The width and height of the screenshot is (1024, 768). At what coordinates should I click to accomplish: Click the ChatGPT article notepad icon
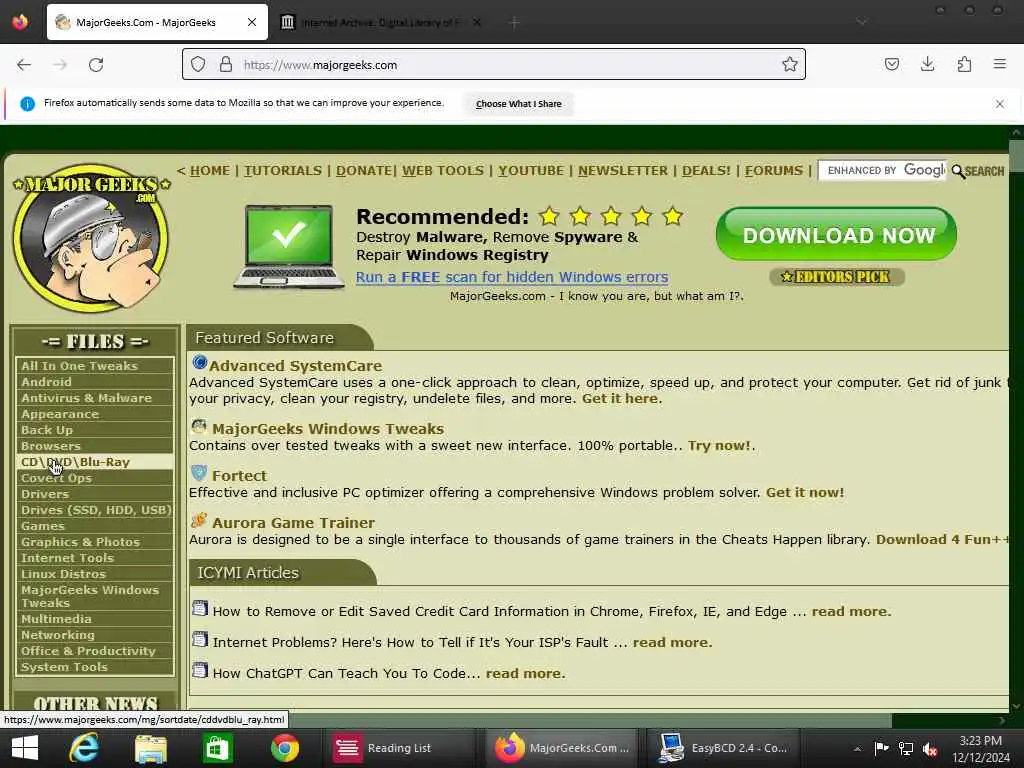(200, 671)
